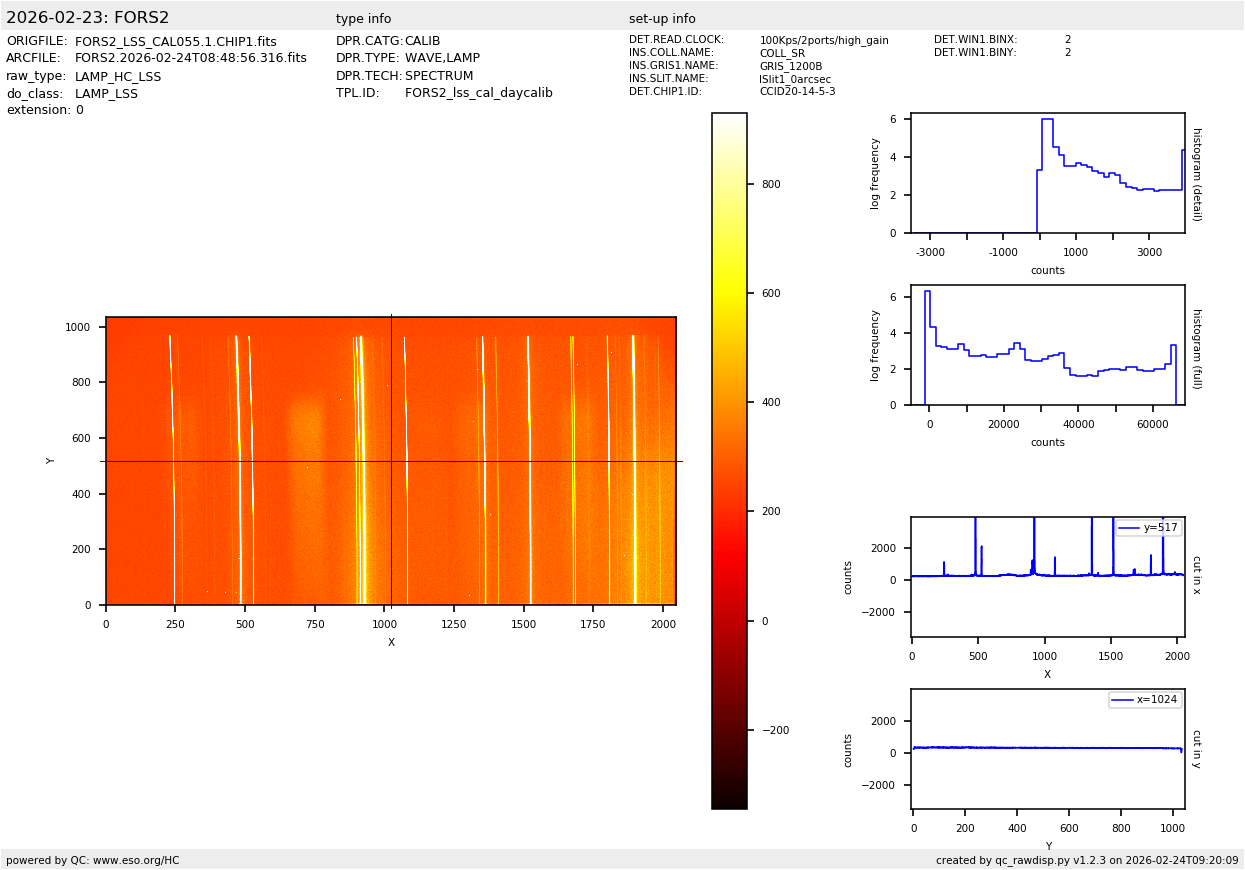Click the ORIGFILE name FORS2_LSS_CAL055.1.CHIP1.fits
Viewport: 1245px width, 870px height.
(175, 42)
